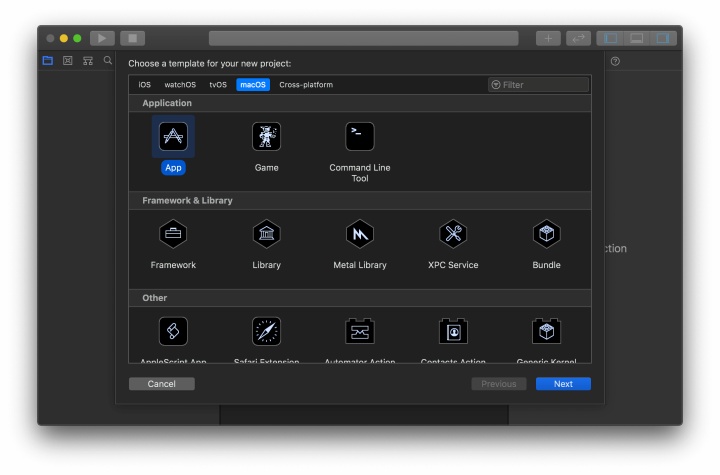
Task: Click the Cancel button
Action: pyautogui.click(x=162, y=384)
